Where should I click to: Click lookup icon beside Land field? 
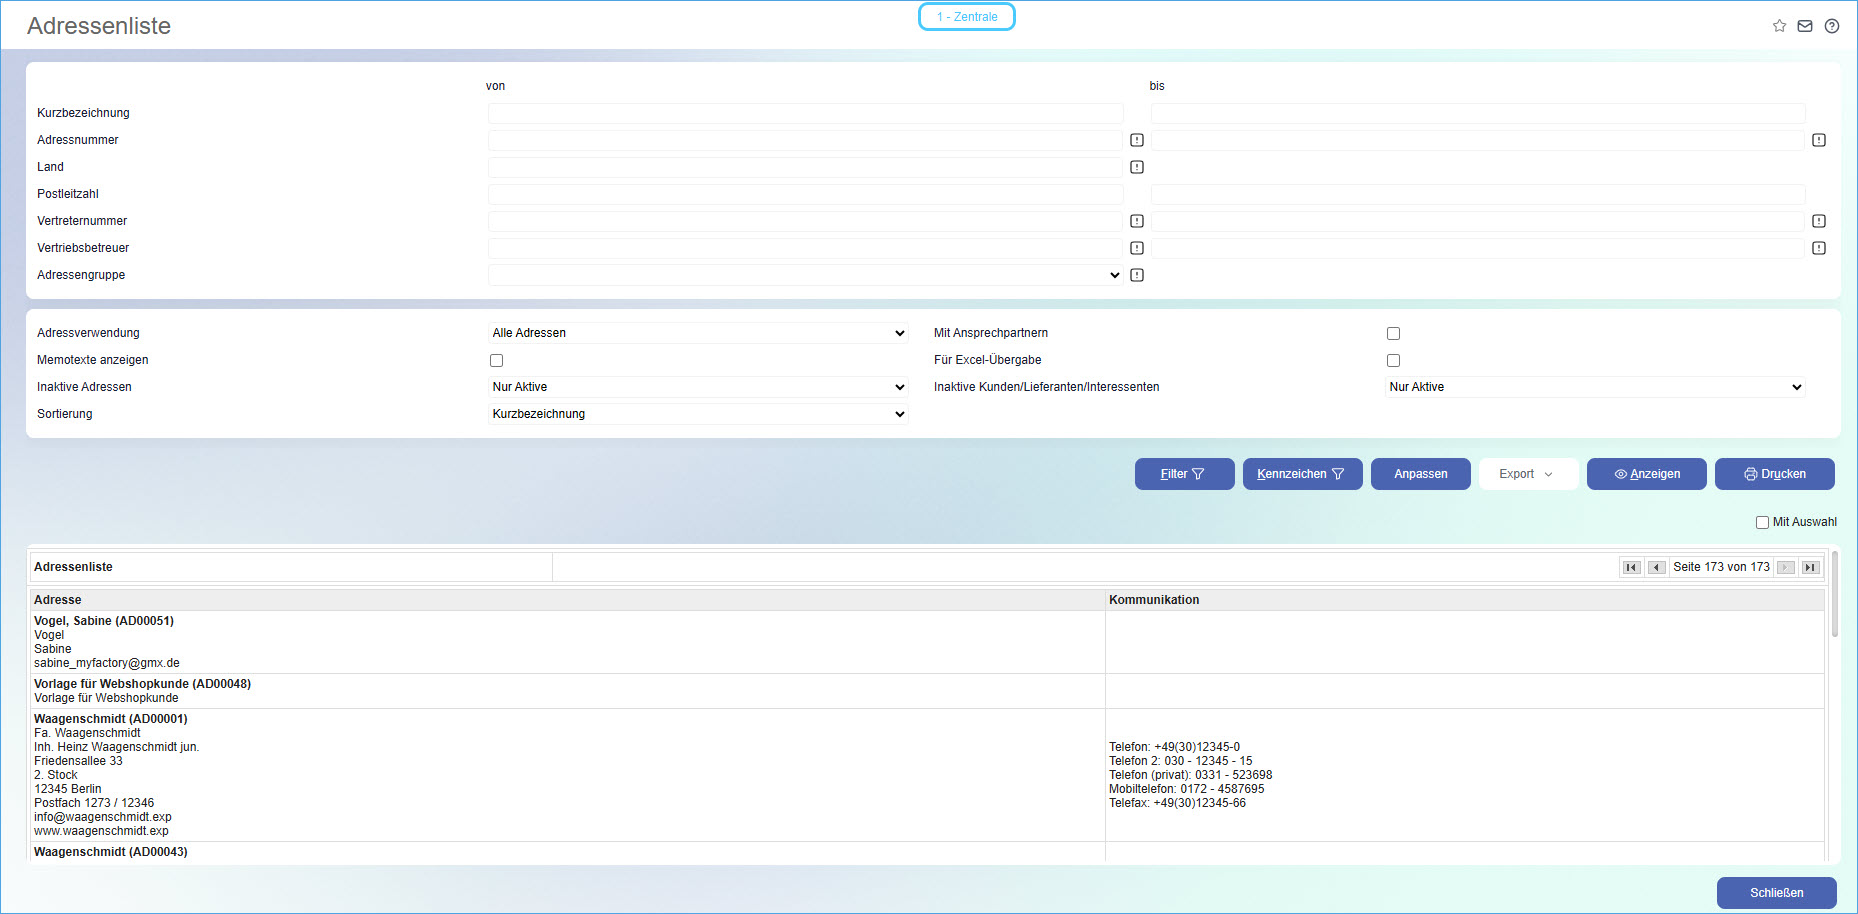1137,167
